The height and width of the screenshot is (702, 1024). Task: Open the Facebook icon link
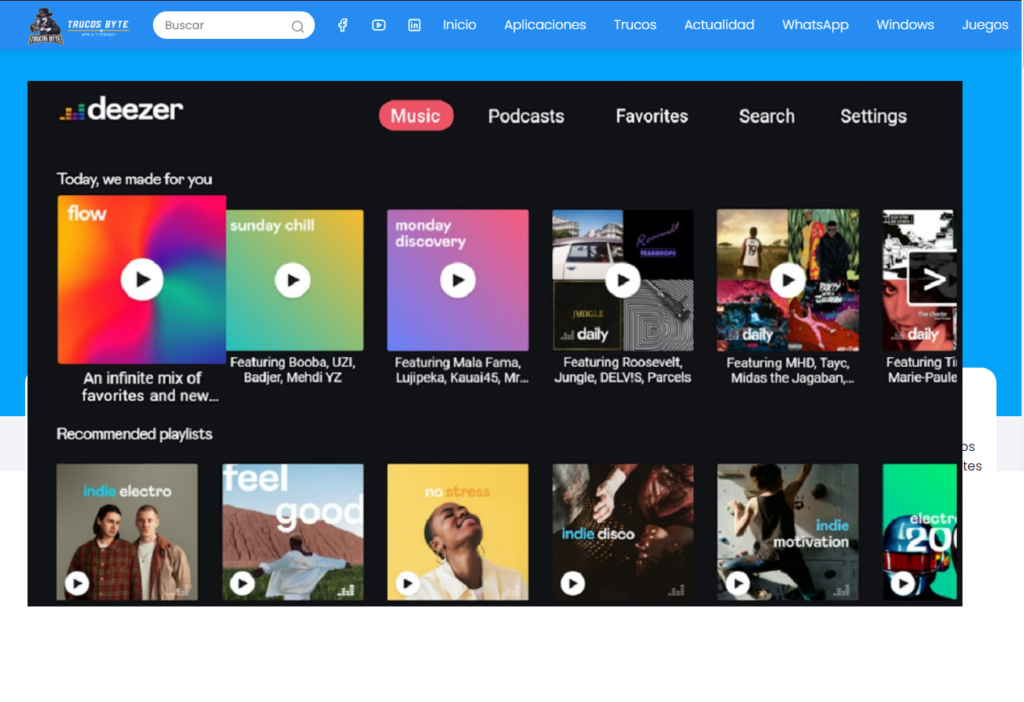(x=343, y=25)
